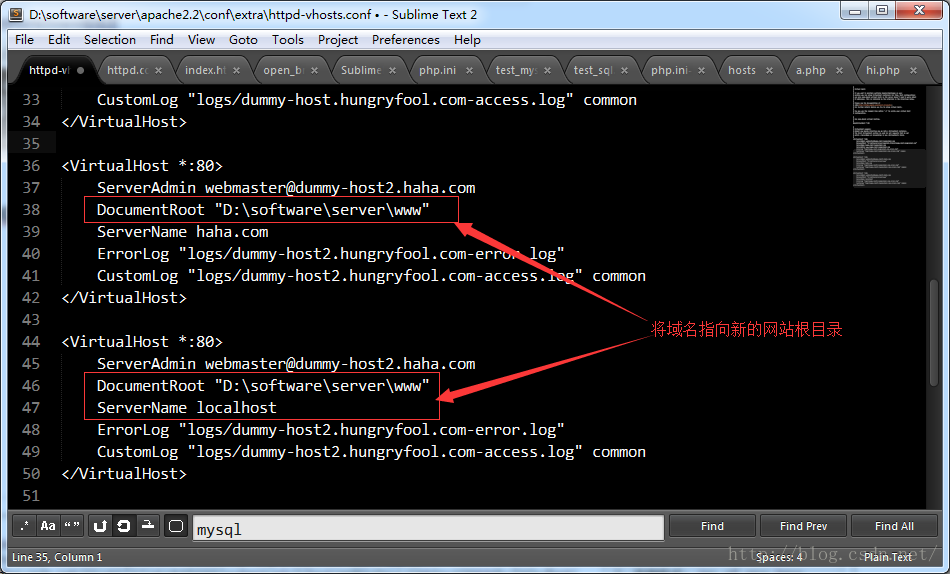Screen dimensions: 950x574
Task: Close the Sublime tab
Action: [393, 70]
